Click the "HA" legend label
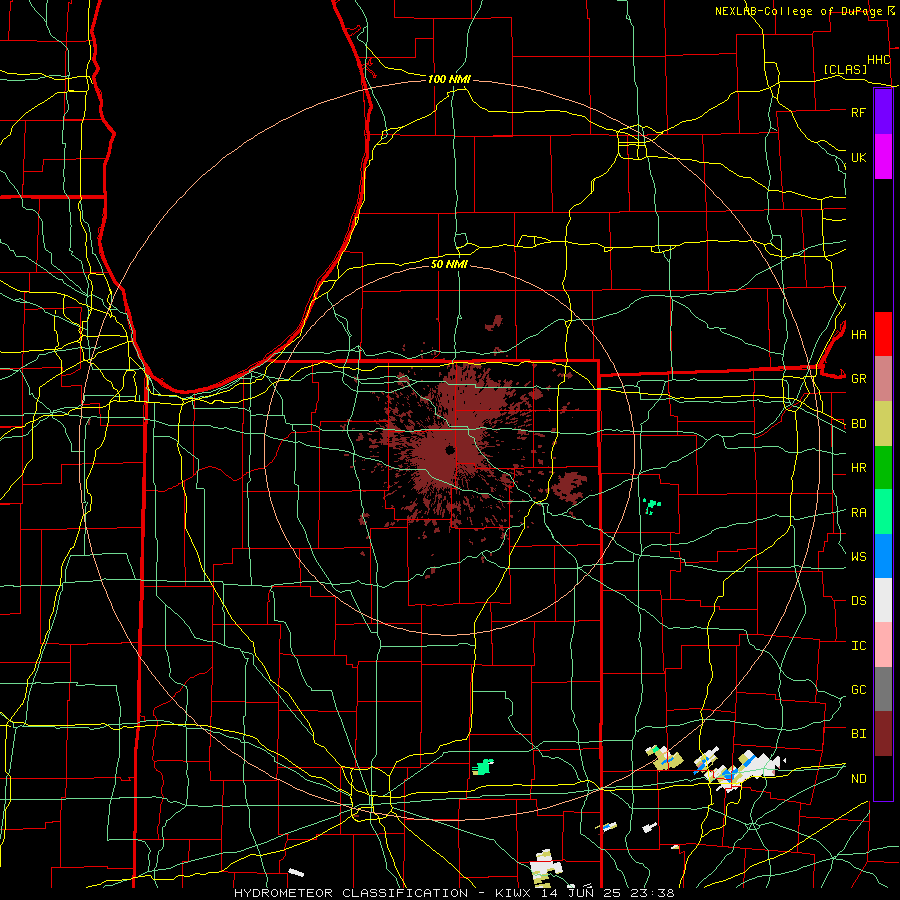Image resolution: width=900 pixels, height=900 pixels. point(858,335)
